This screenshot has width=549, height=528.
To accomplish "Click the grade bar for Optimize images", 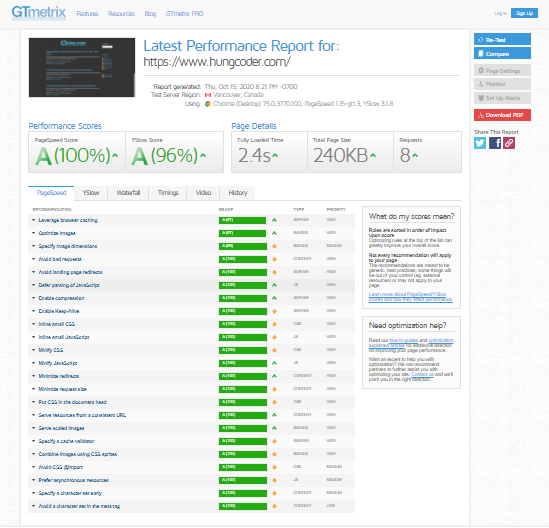I will [242, 233].
